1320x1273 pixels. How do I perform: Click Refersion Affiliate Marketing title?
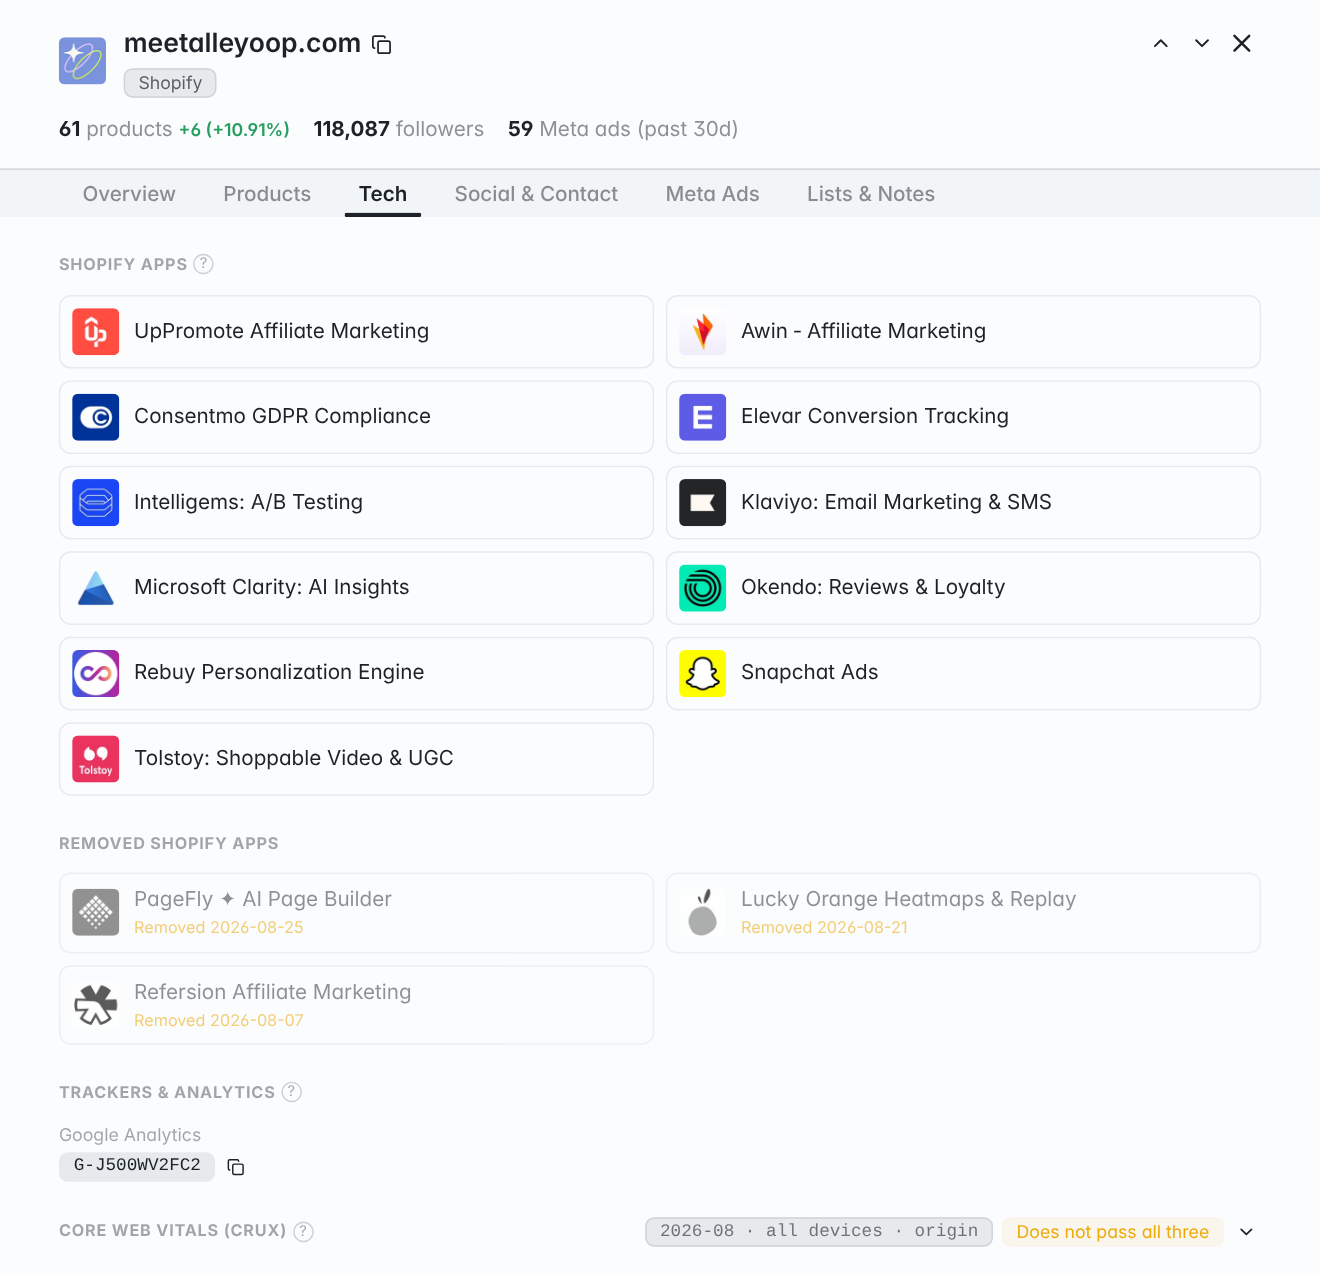273,992
